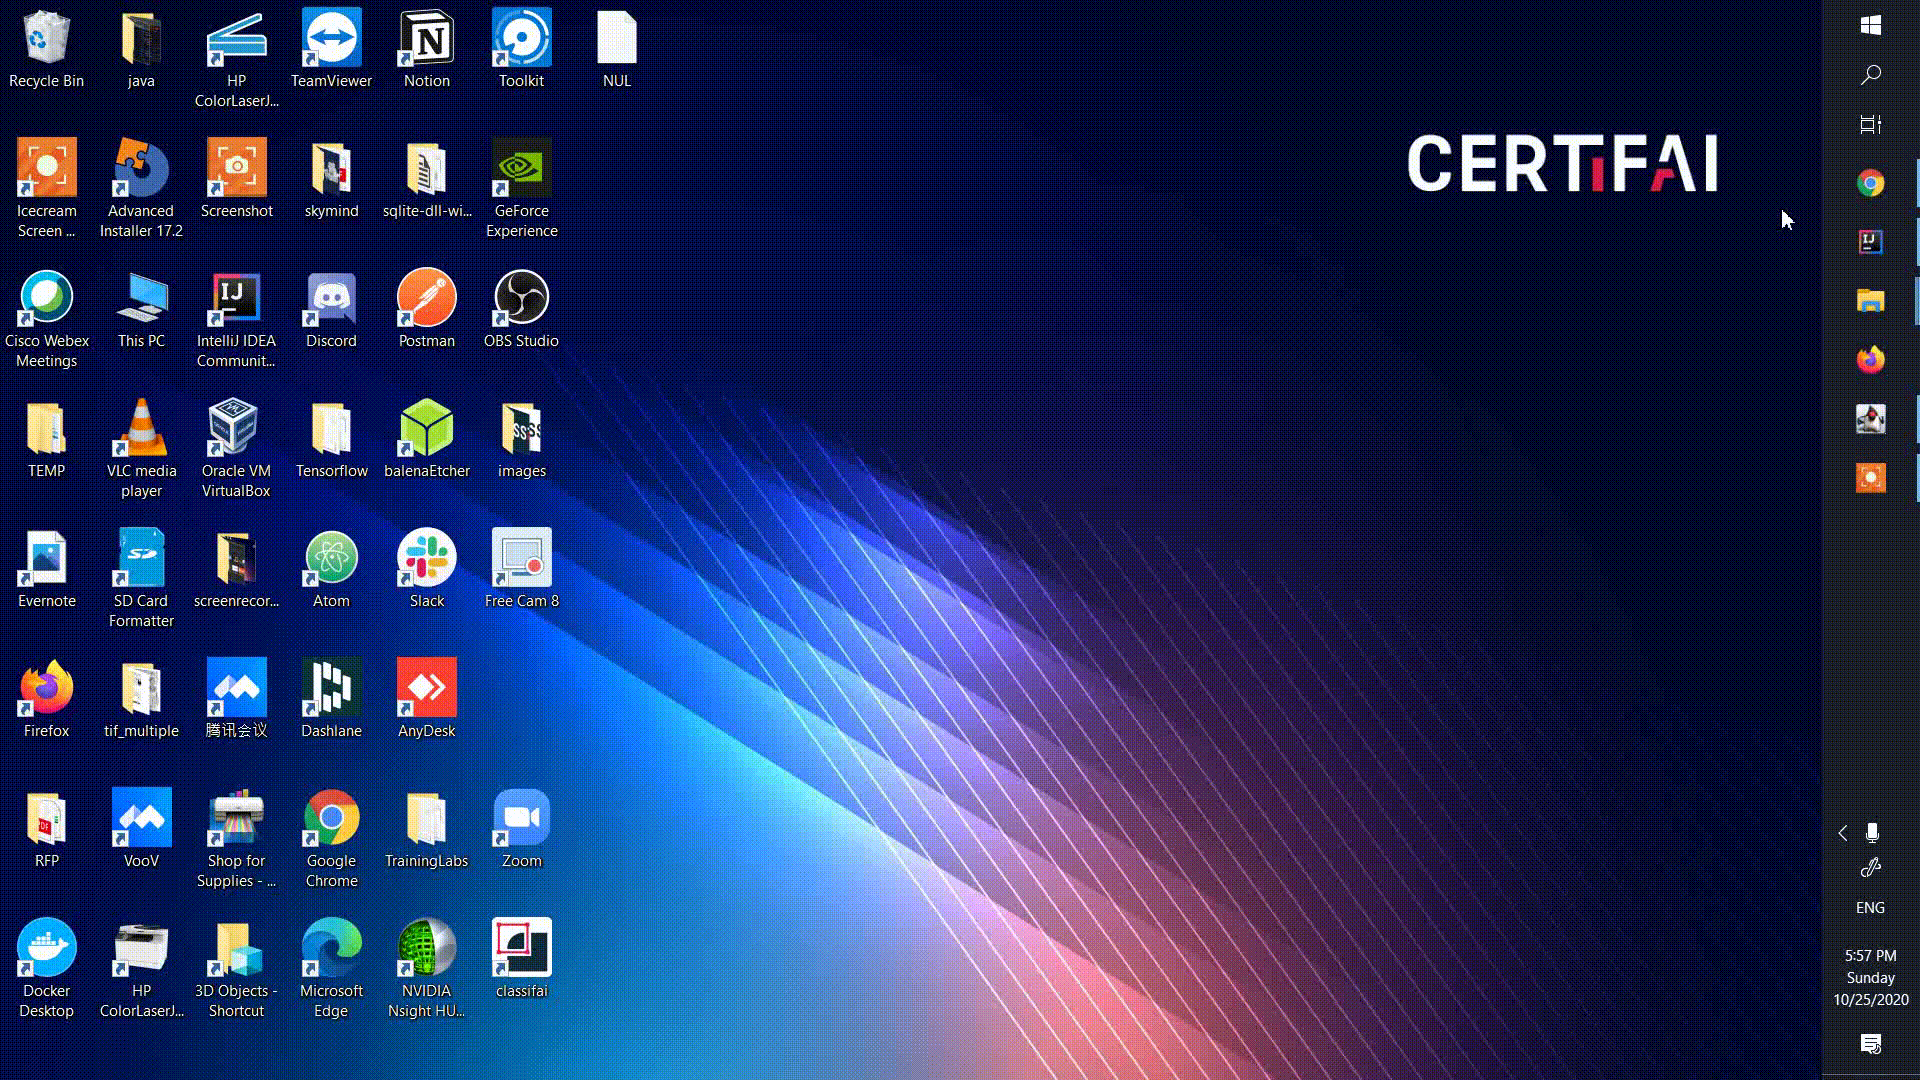This screenshot has height=1080, width=1920.
Task: Select the classifai desktop icon
Action: [x=521, y=949]
